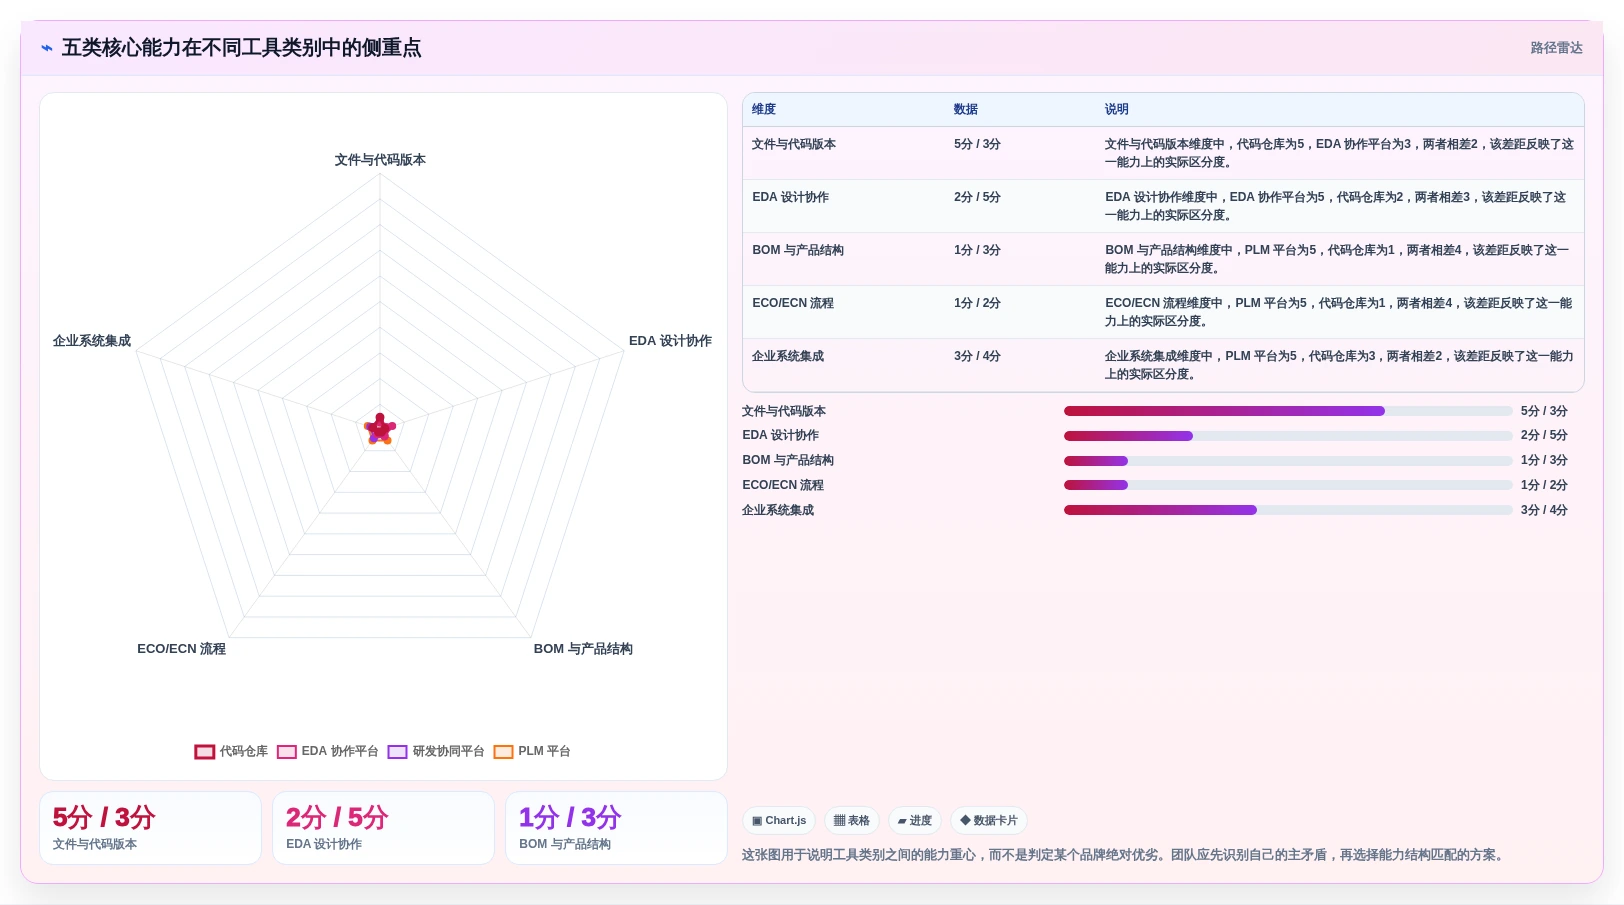
Task: Click the radar axis label 文件与代码版本
Action: (380, 160)
